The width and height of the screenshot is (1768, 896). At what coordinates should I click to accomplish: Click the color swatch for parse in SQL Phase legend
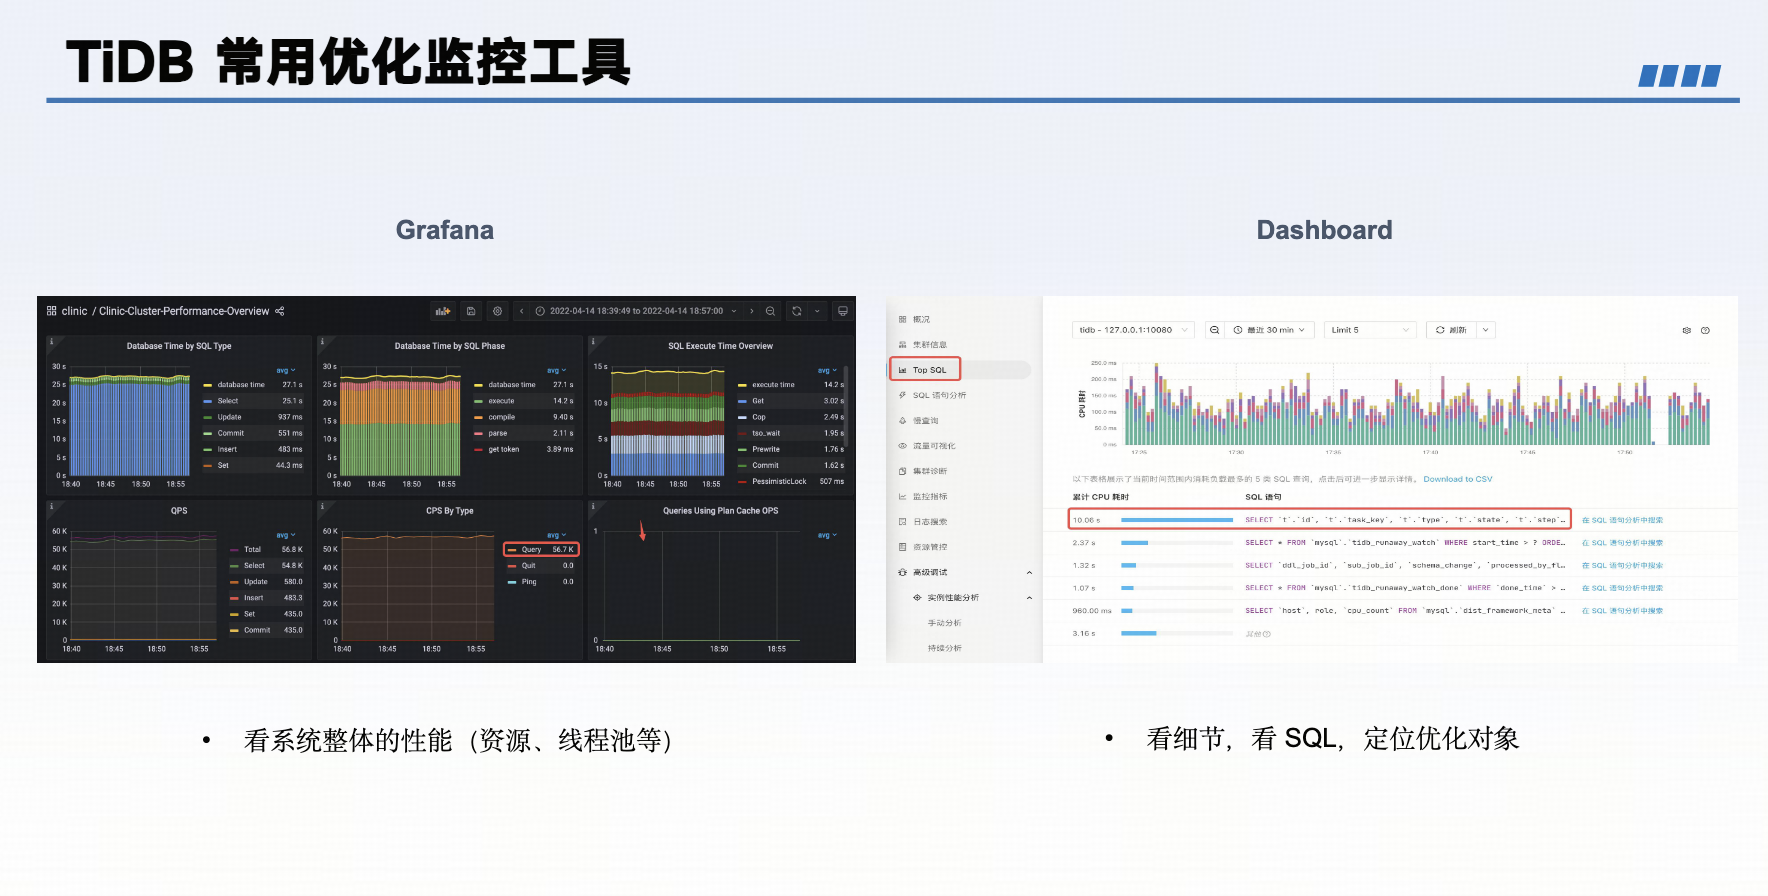pos(479,433)
